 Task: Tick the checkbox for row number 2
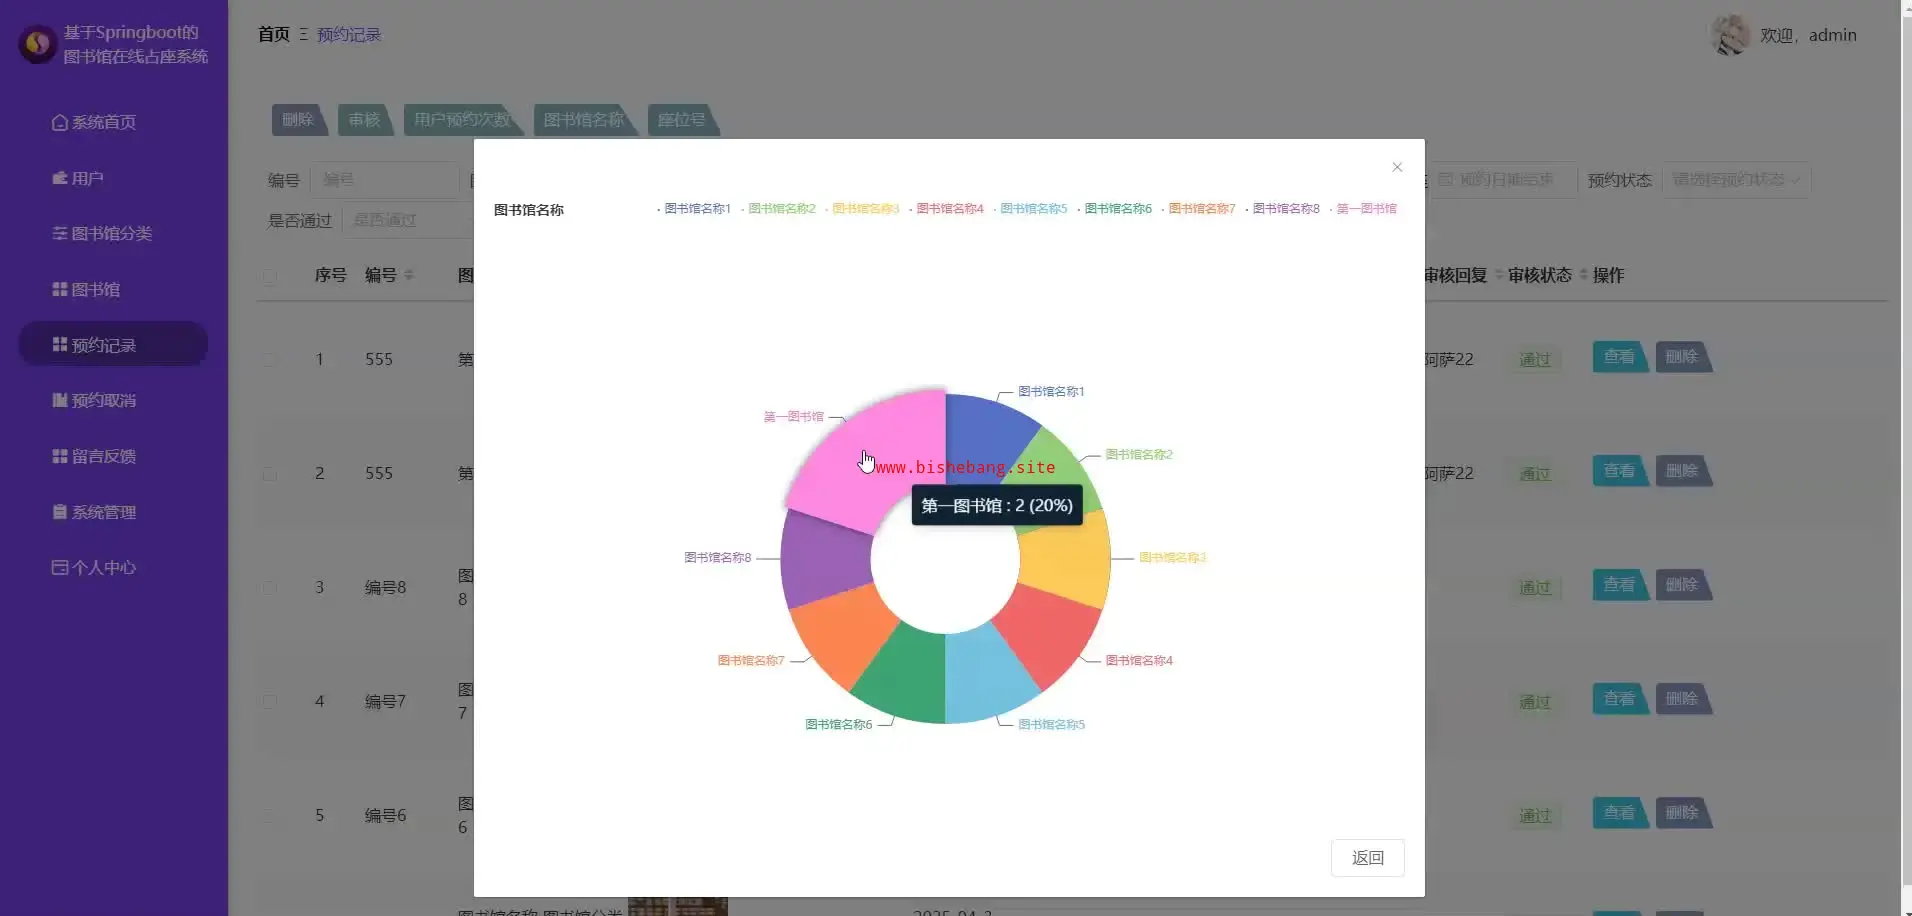click(x=269, y=473)
